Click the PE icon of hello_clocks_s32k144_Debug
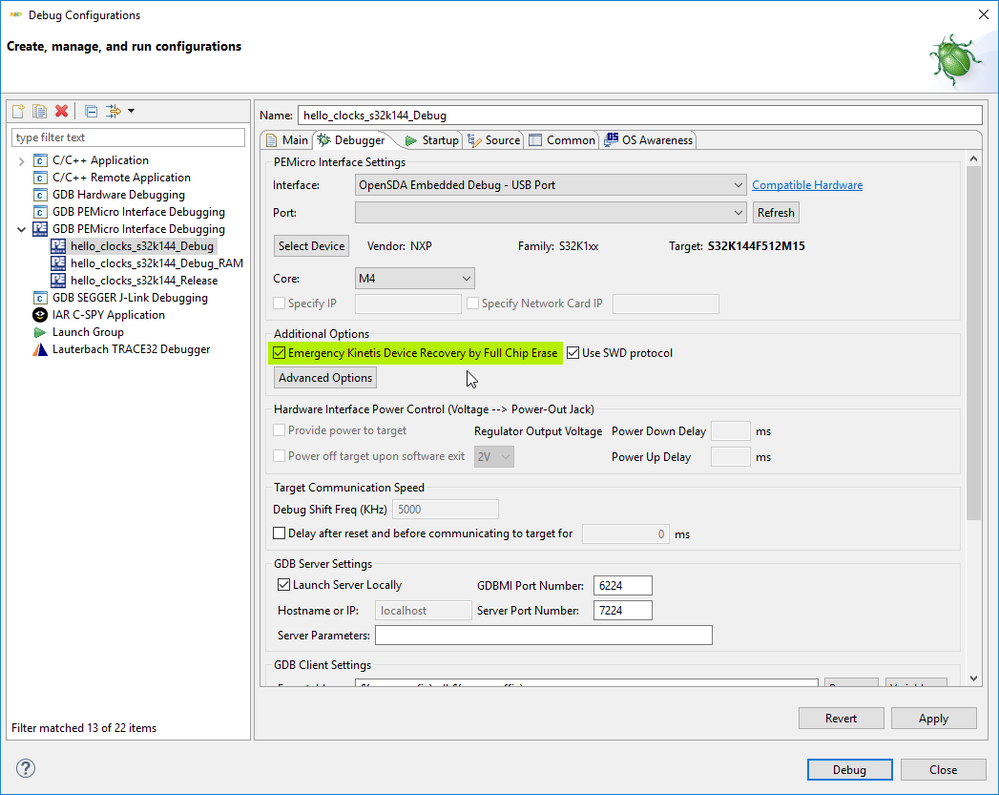This screenshot has width=999, height=795. pyautogui.click(x=58, y=246)
